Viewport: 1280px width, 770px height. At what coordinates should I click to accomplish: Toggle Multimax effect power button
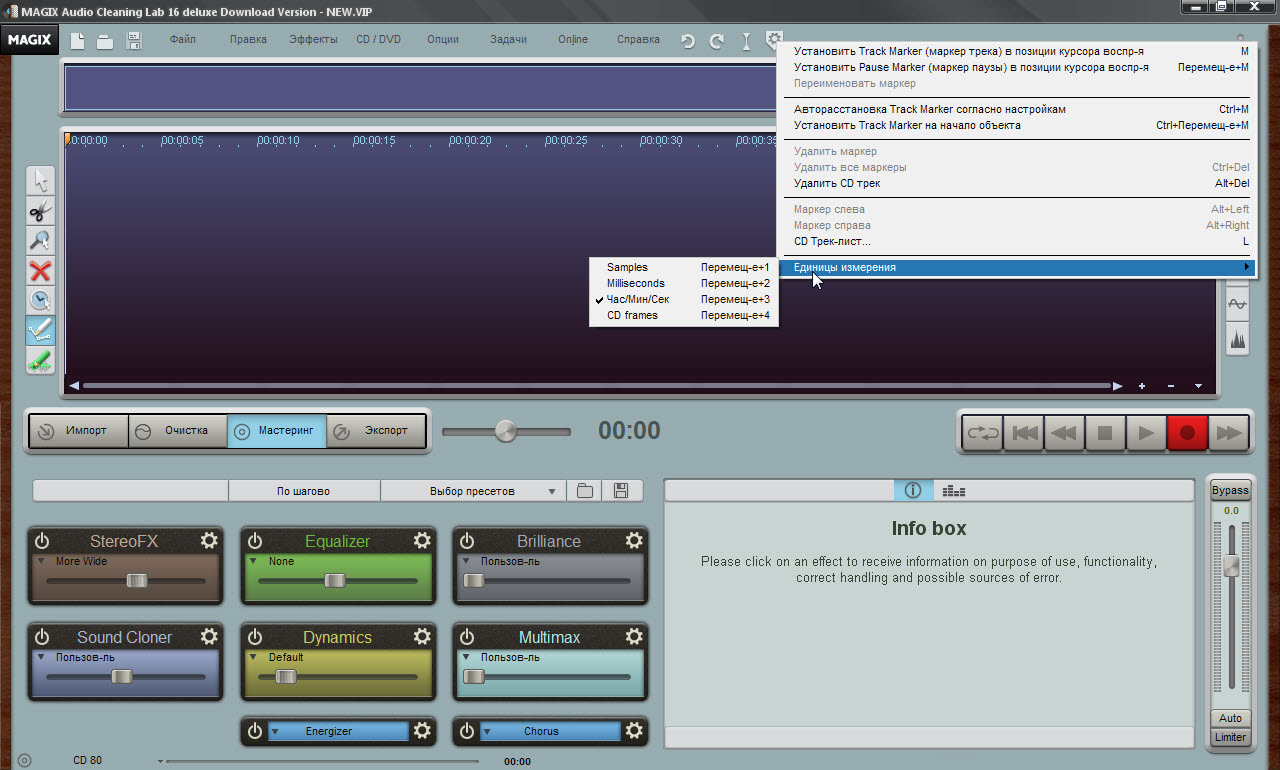click(467, 636)
